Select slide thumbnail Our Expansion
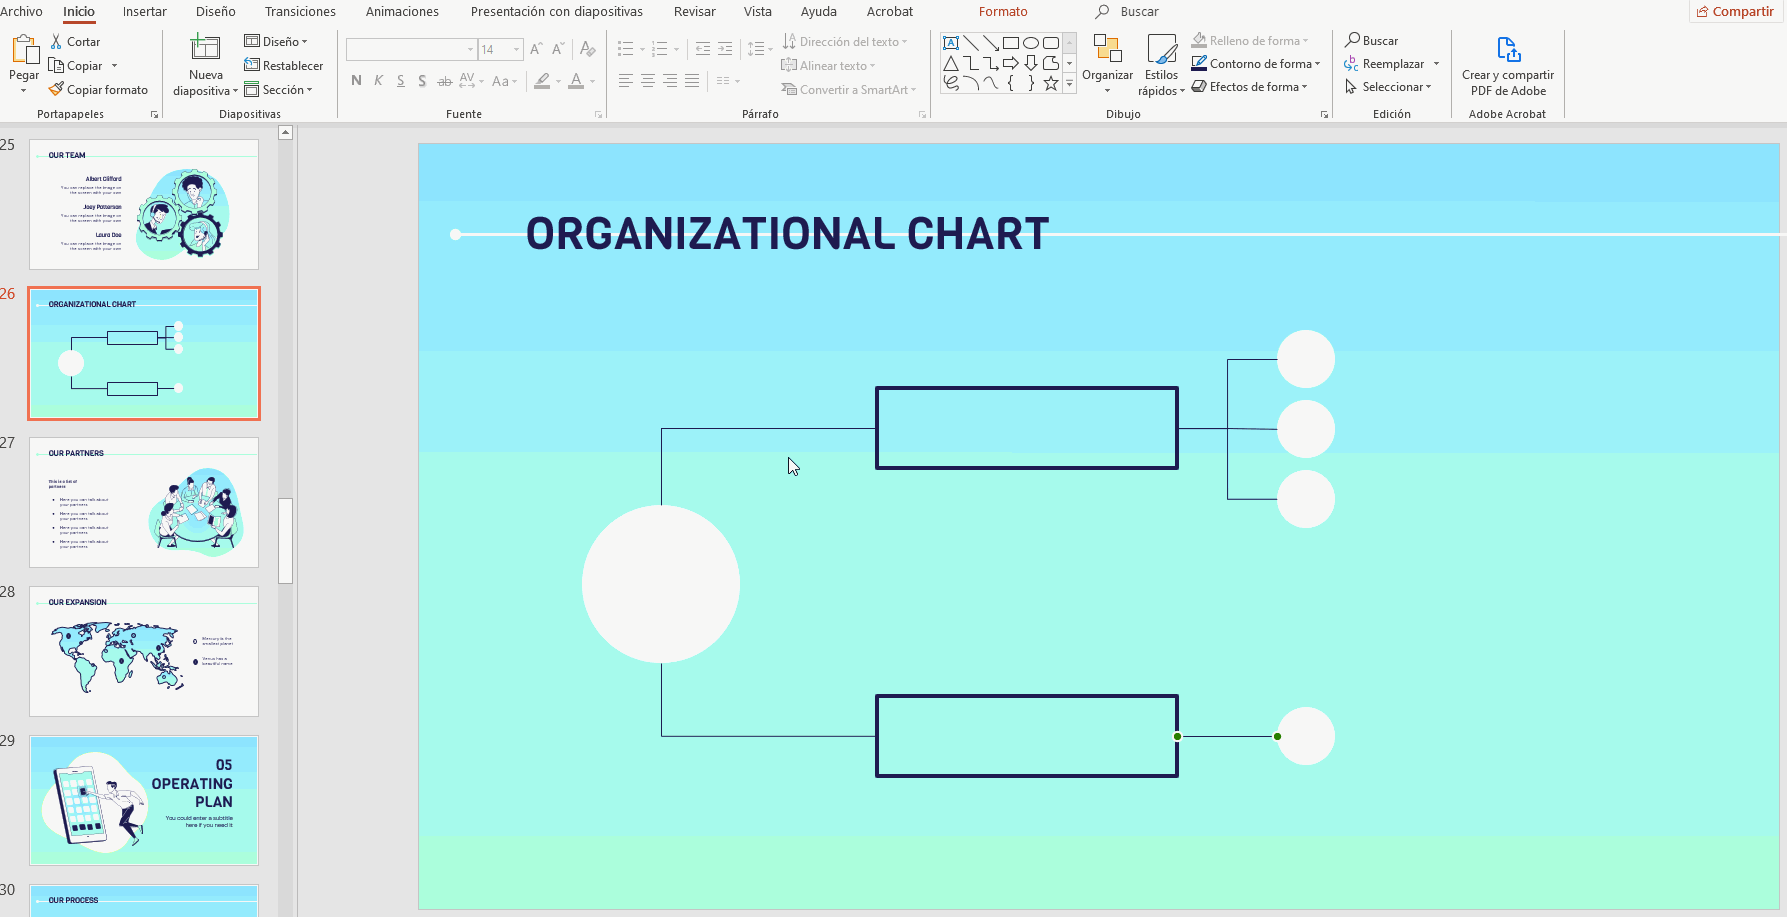 point(144,651)
